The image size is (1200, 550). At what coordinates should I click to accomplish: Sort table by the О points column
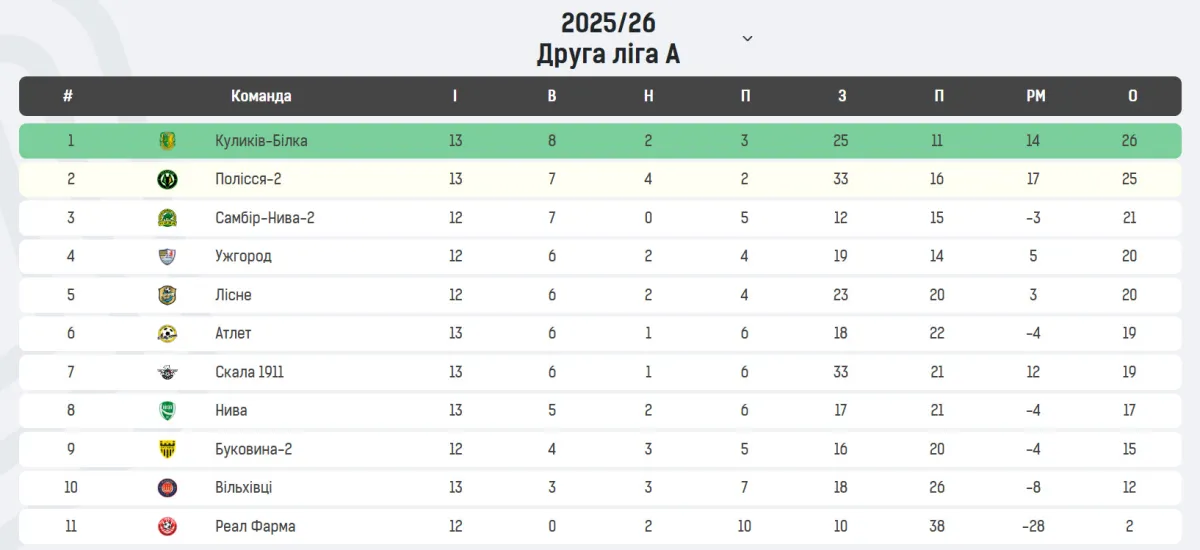tap(1132, 96)
